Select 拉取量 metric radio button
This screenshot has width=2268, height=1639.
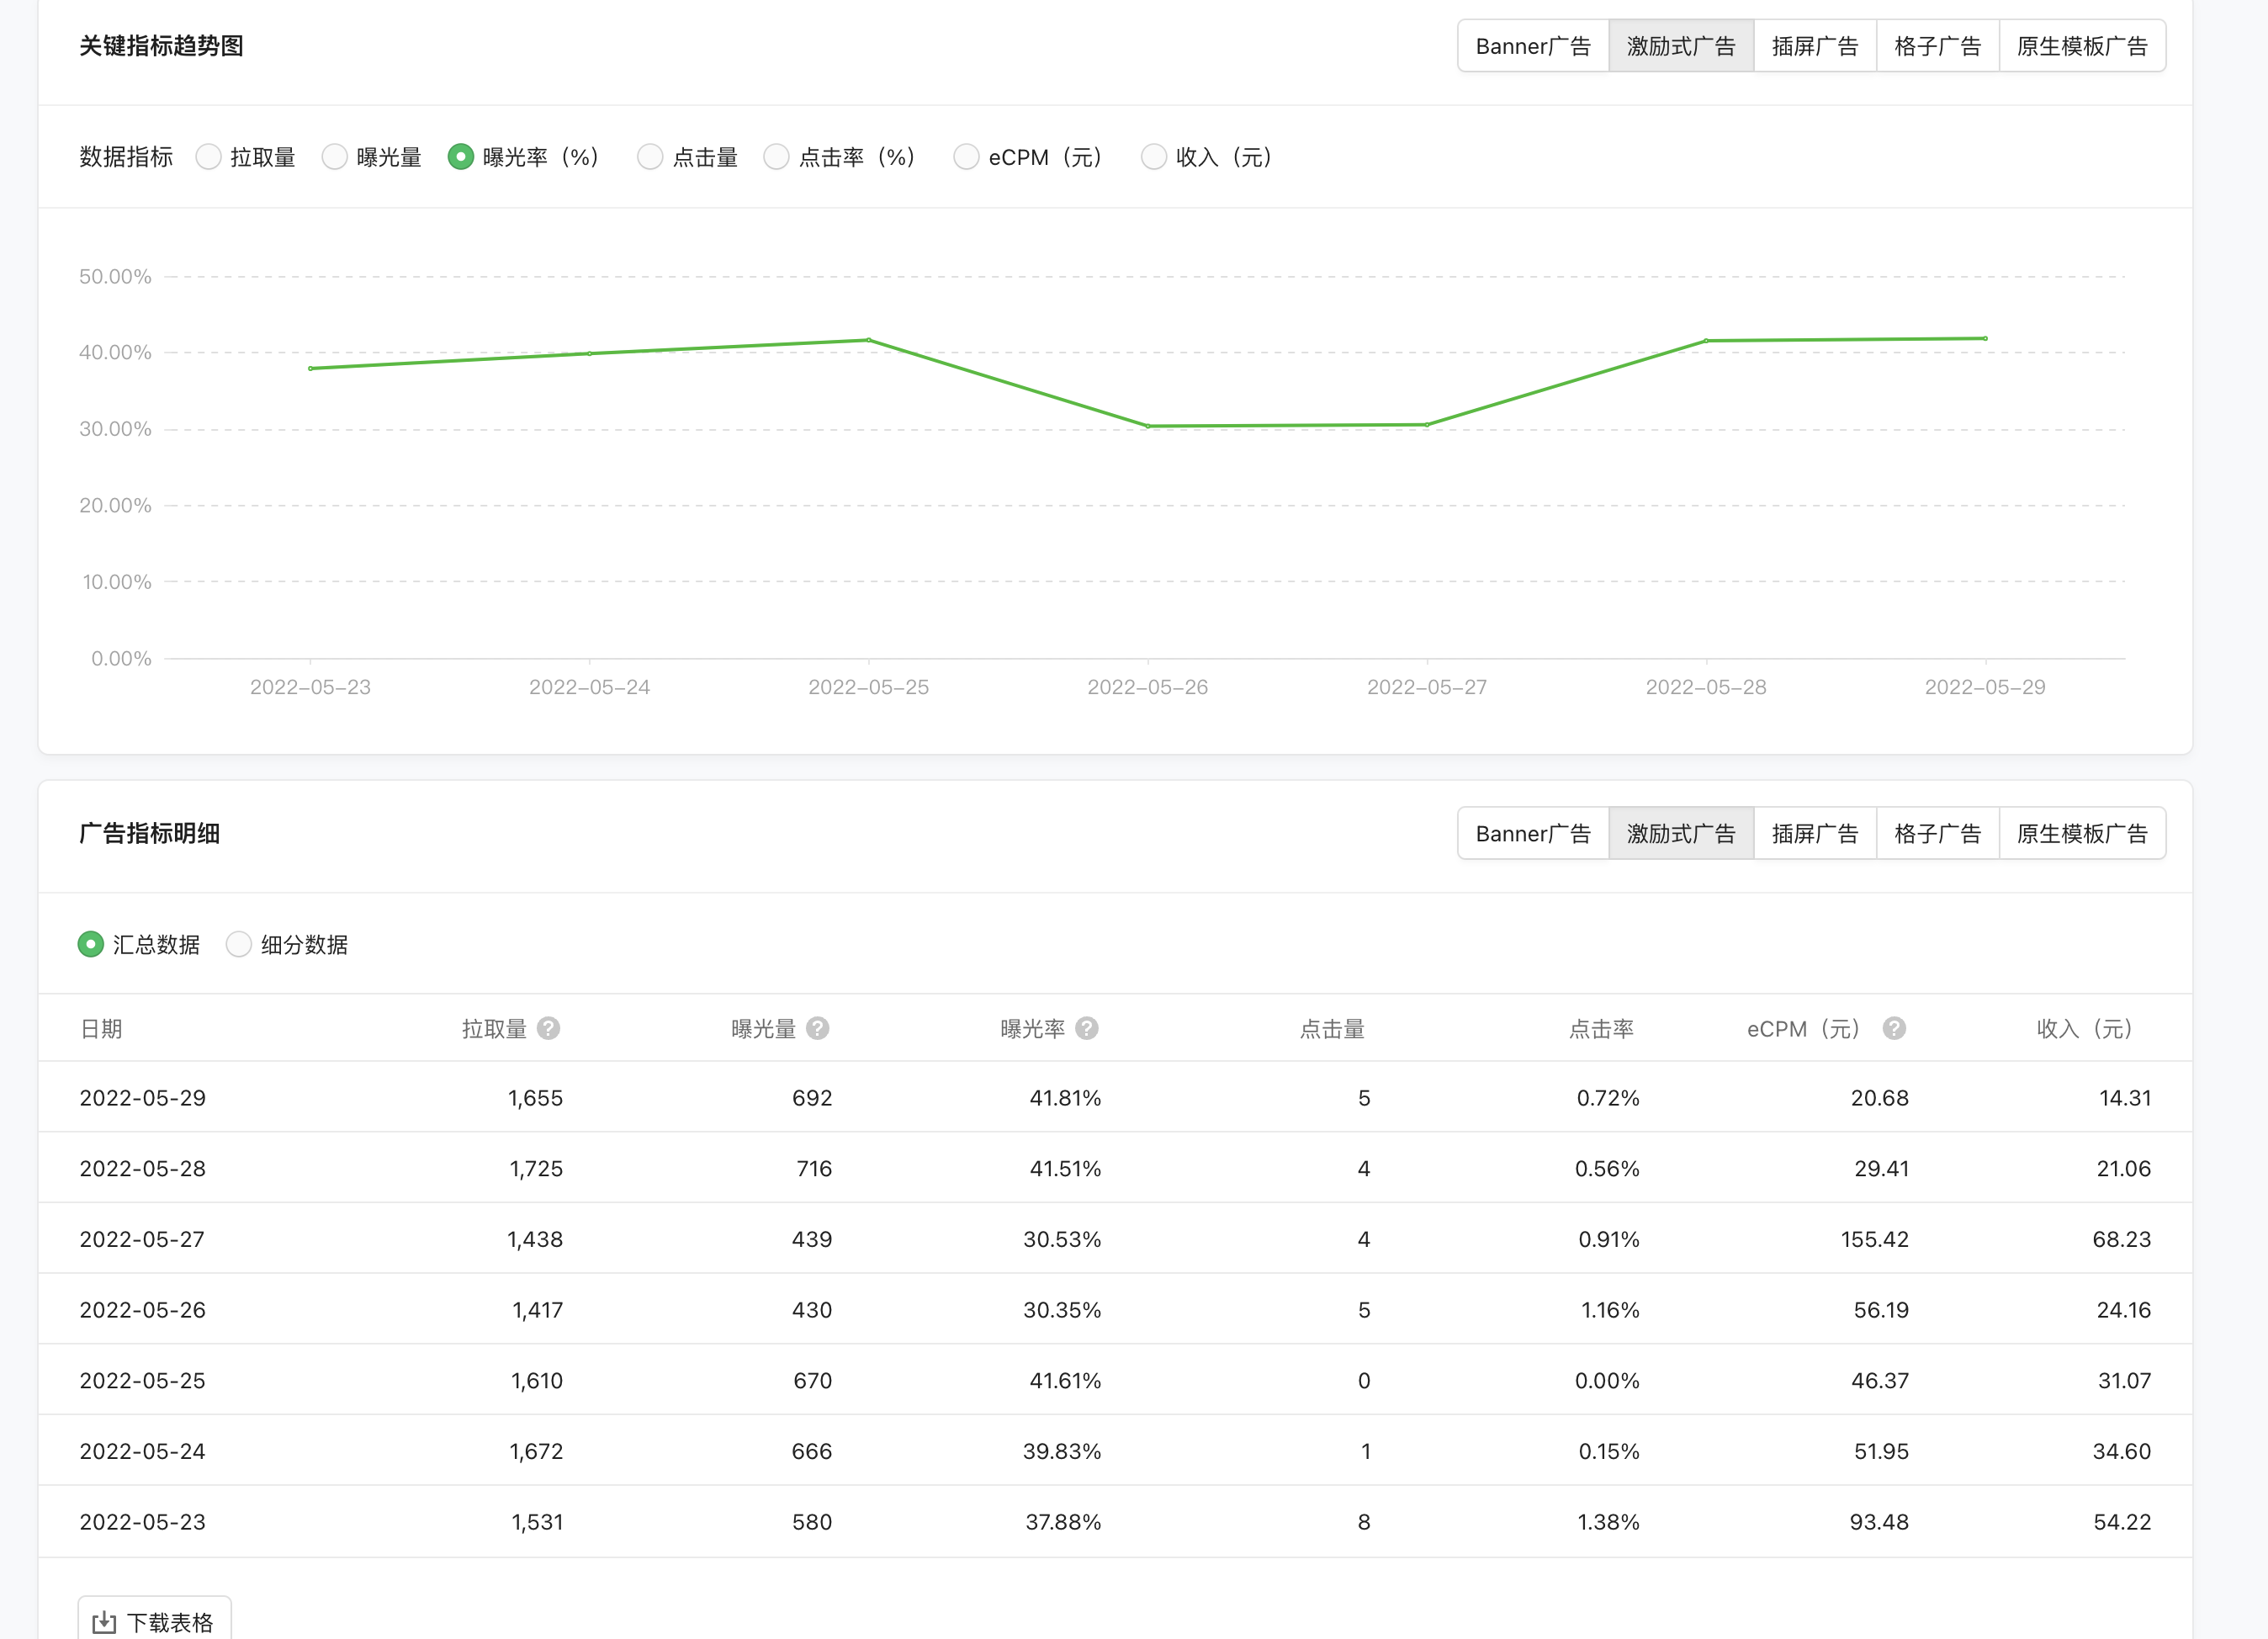208,157
